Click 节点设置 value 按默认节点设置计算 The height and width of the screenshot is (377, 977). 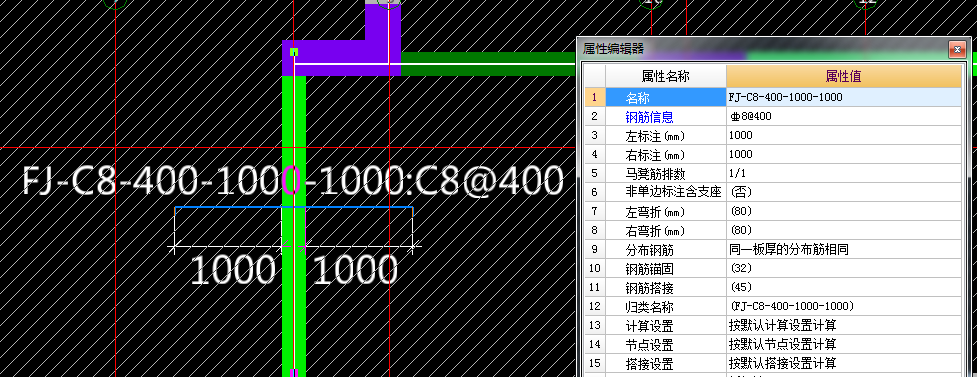point(844,345)
